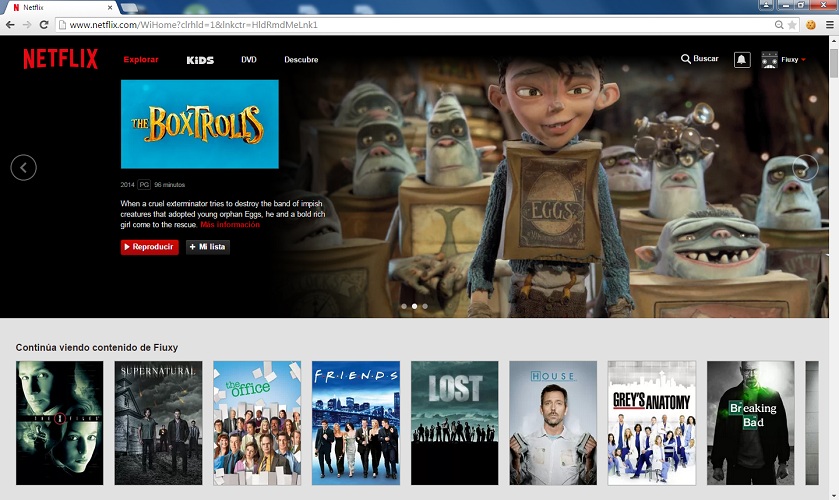The width and height of the screenshot is (839, 500).
Task: Expand the Fiuxy profile dropdown arrow
Action: pyautogui.click(x=804, y=60)
